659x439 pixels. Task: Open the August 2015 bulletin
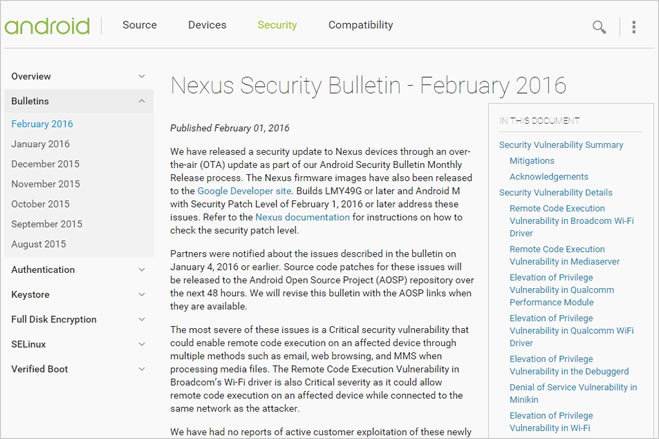point(39,244)
